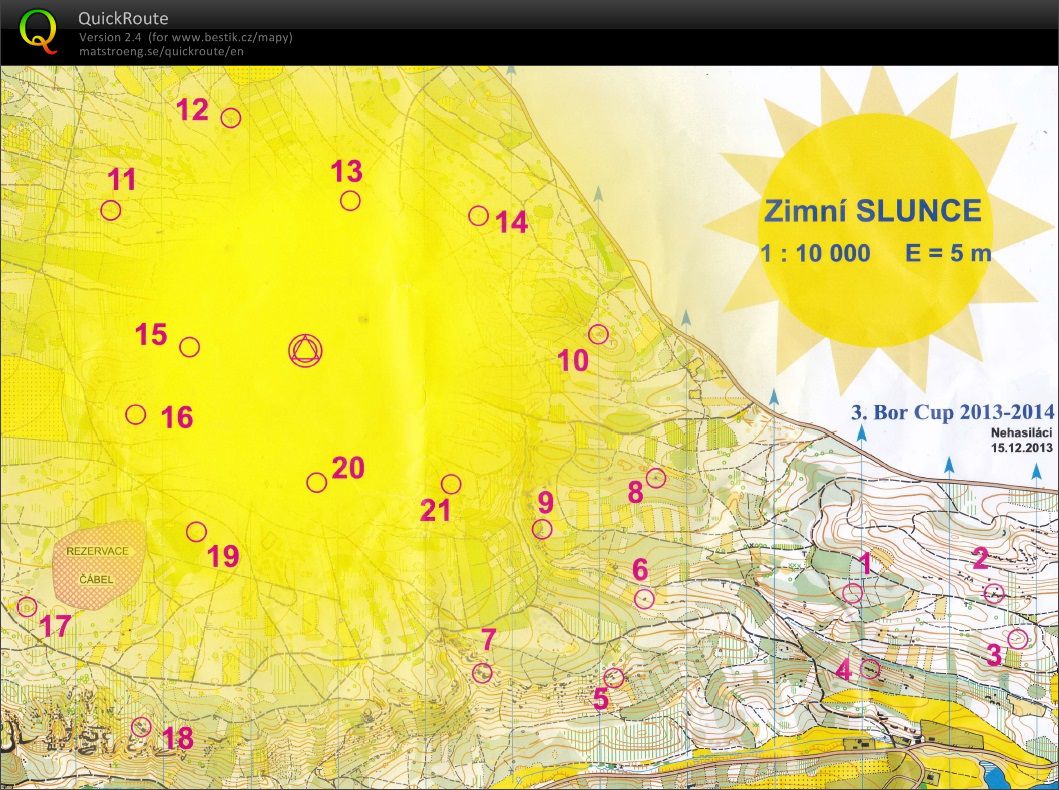Click the control circle marked 19
Viewport: 1059px width, 790px height.
click(x=196, y=532)
